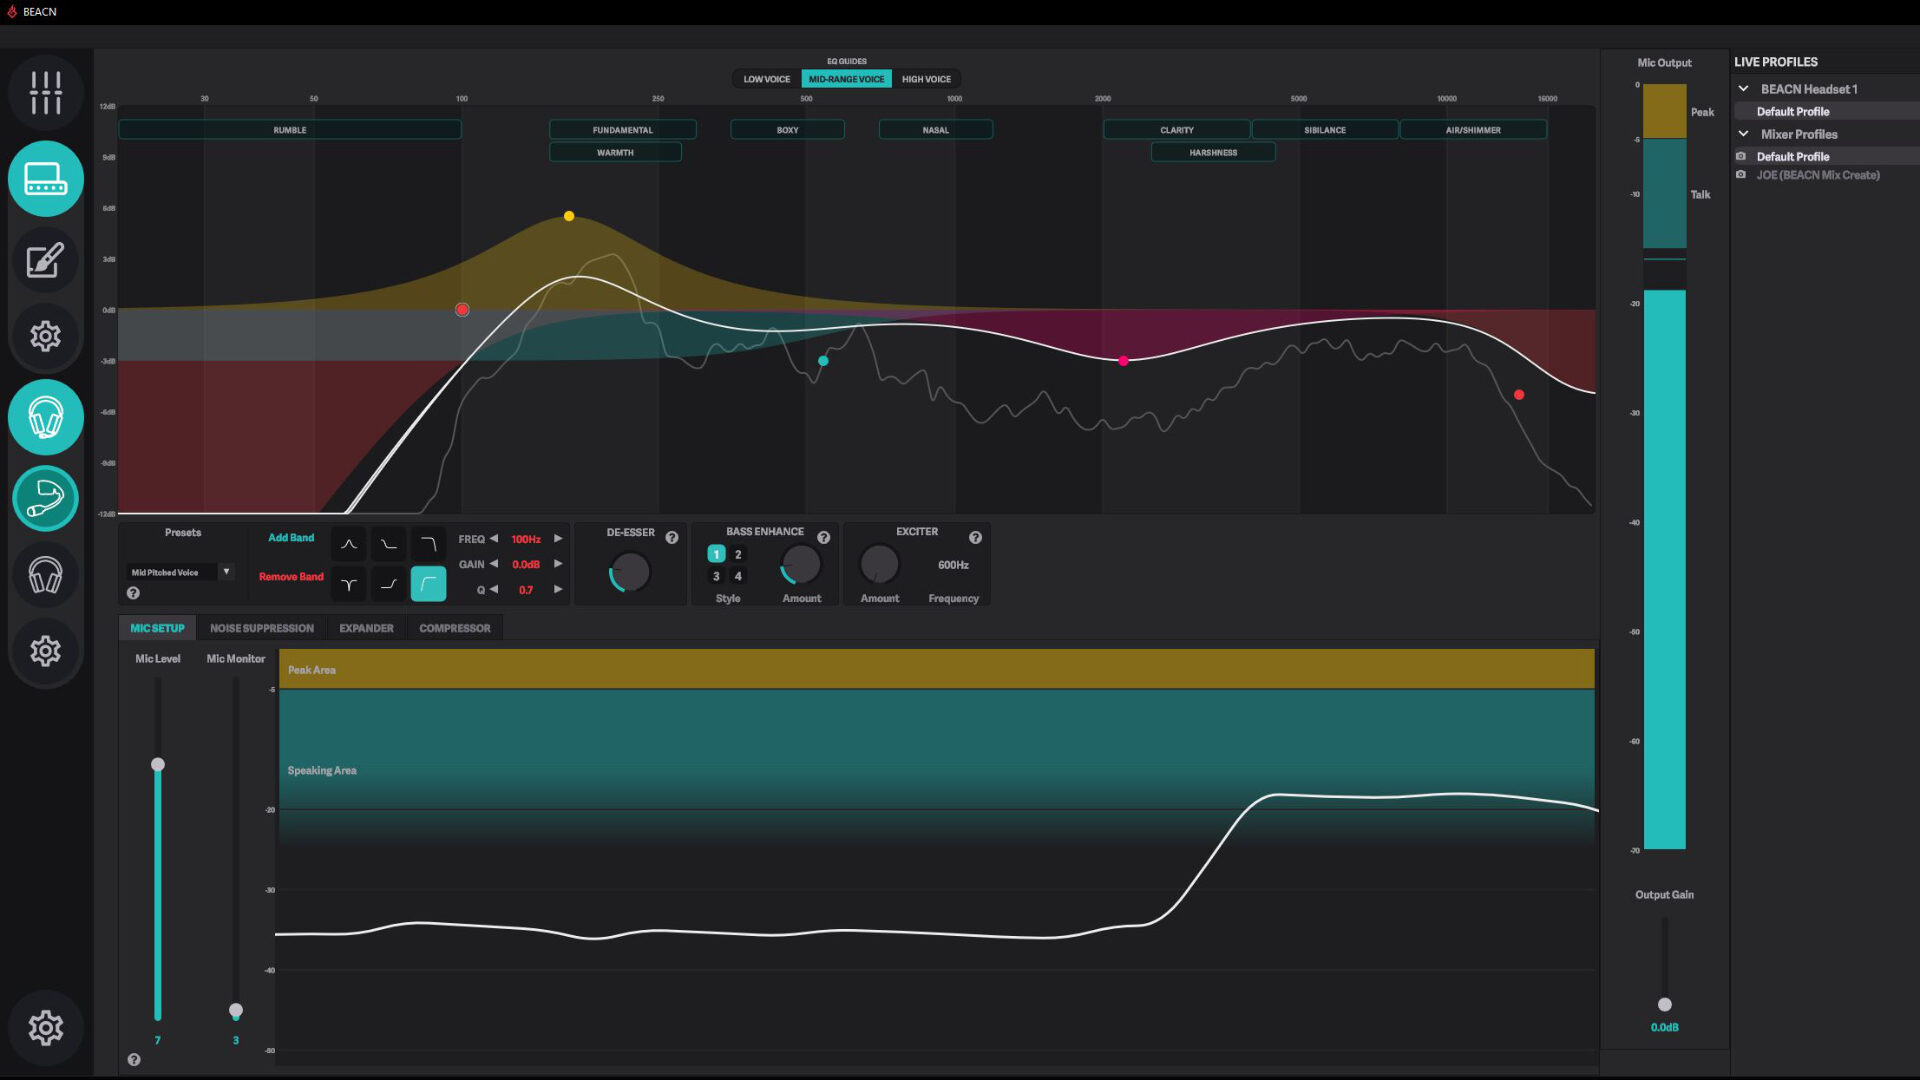Open the Compressor tab
Screen dimensions: 1920x1080
455,628
